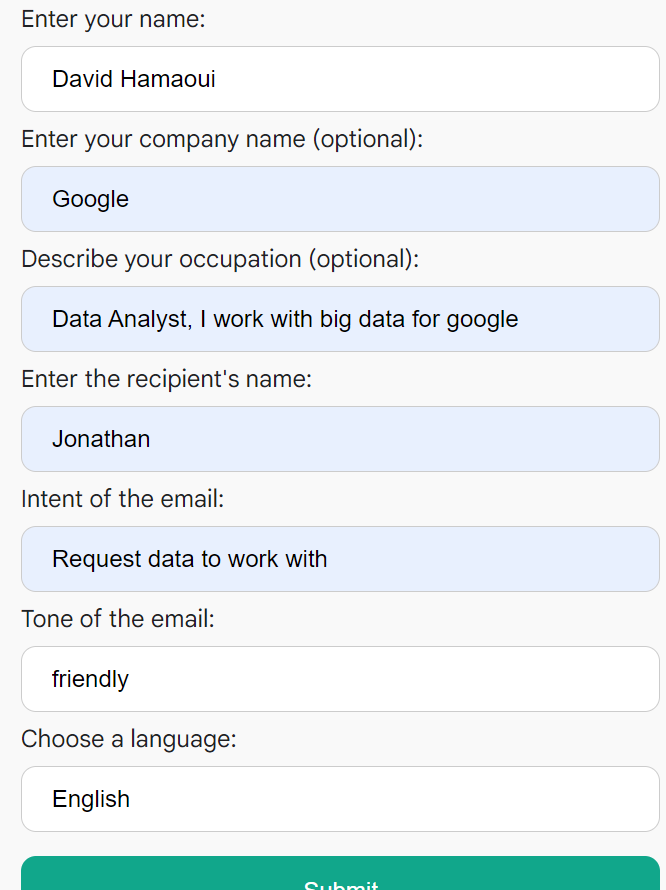The width and height of the screenshot is (666, 890).
Task: Click the 'Describe your occupation (optional):' label
Action: click(220, 259)
